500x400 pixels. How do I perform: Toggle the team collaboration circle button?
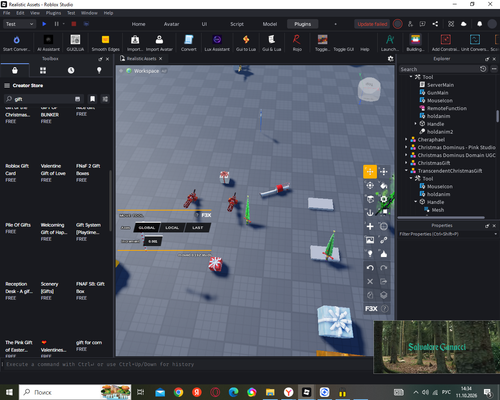[397, 24]
